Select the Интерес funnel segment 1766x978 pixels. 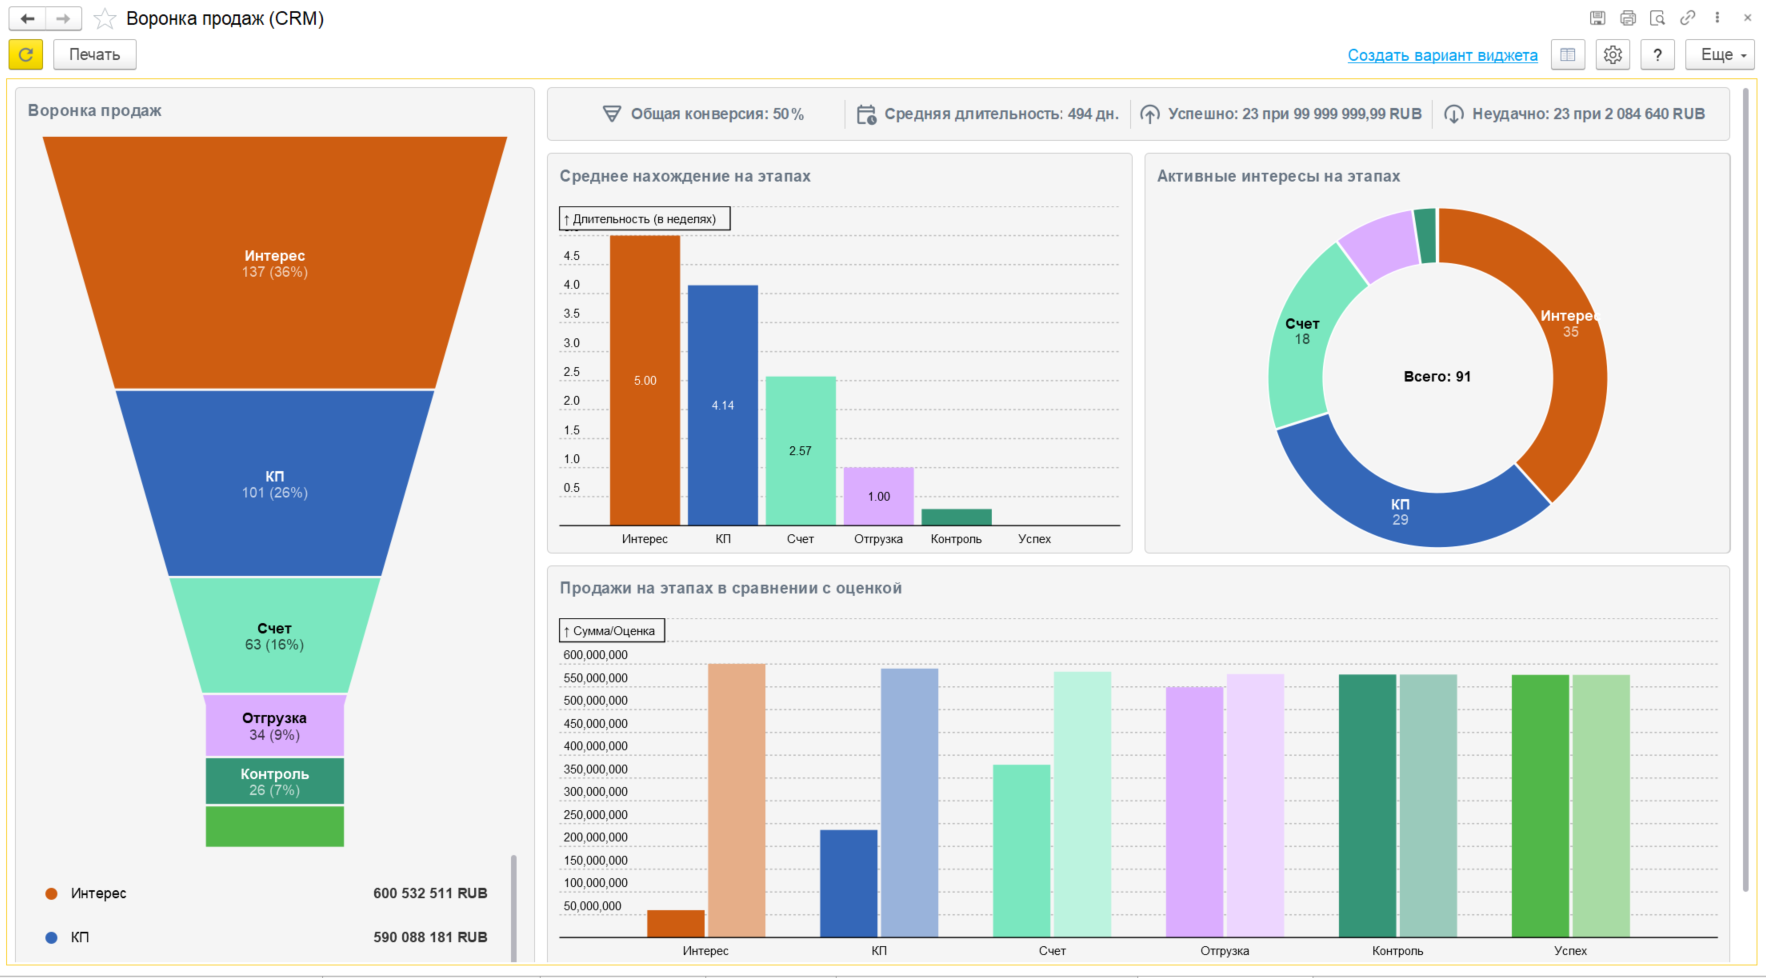(274, 263)
